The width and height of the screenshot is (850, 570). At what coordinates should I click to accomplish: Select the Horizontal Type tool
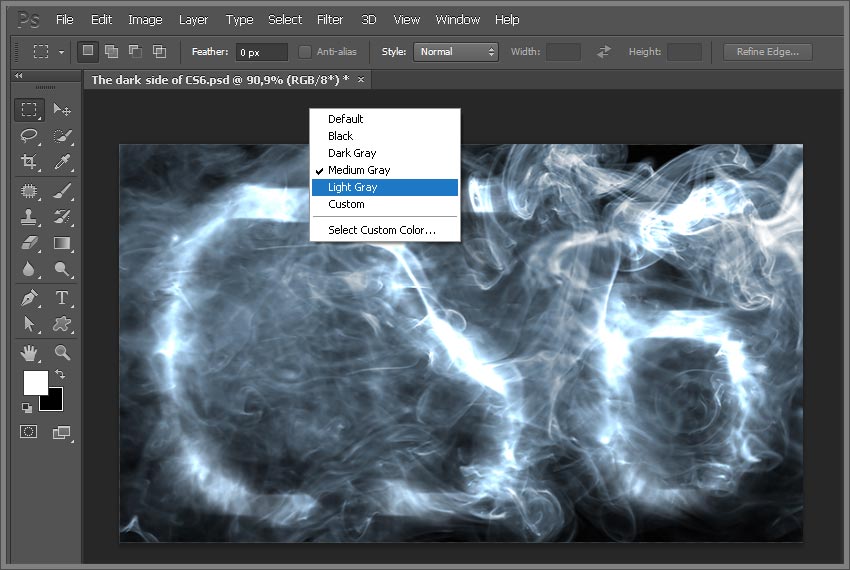(x=62, y=298)
